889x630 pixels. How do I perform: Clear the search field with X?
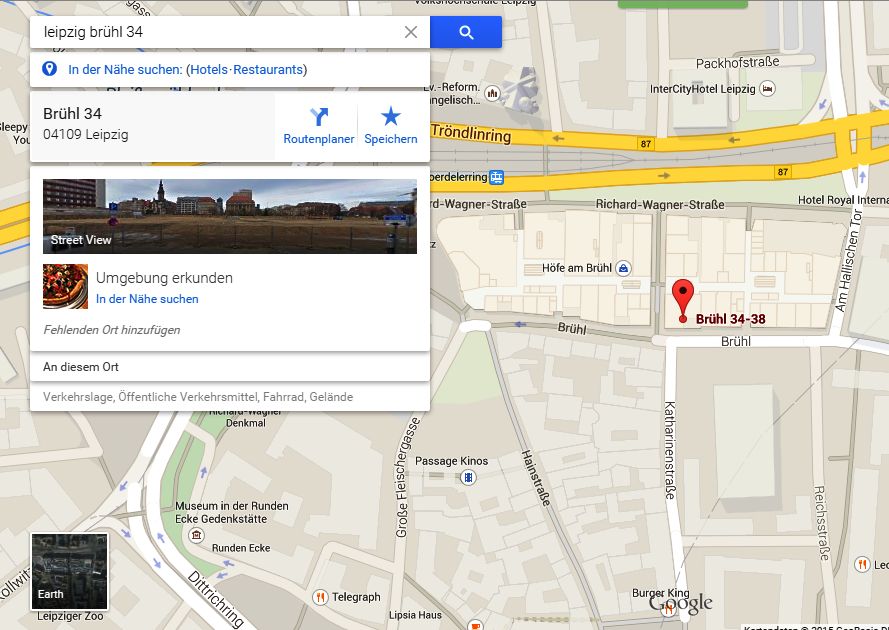tap(411, 32)
